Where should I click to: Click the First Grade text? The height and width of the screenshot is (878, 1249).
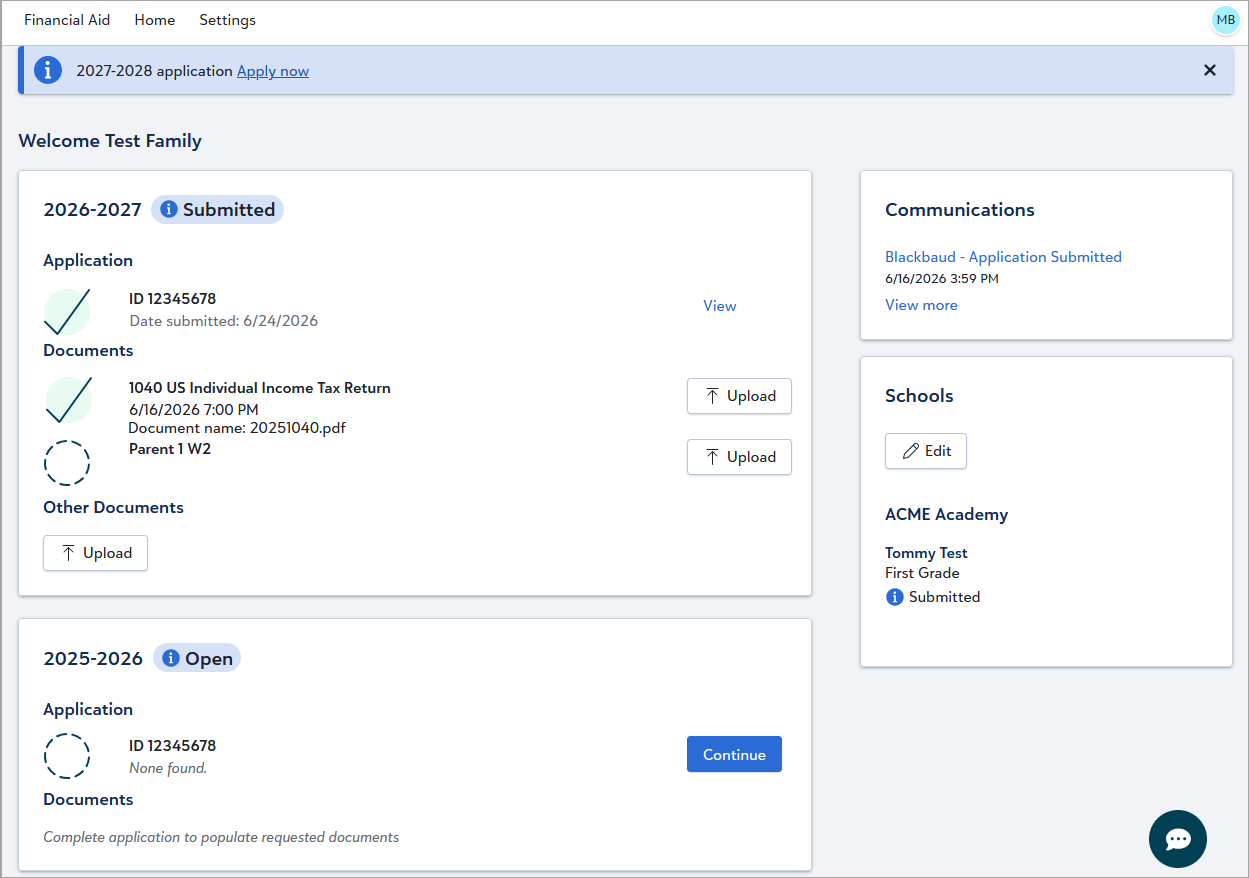(922, 573)
